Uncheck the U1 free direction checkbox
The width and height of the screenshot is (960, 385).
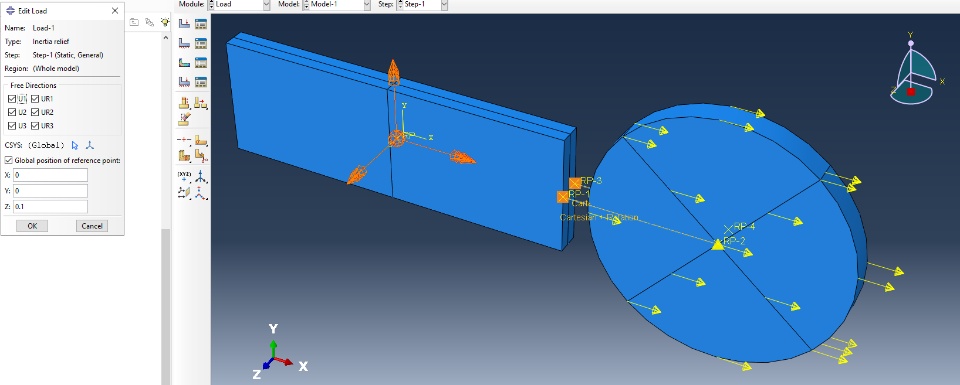12,99
